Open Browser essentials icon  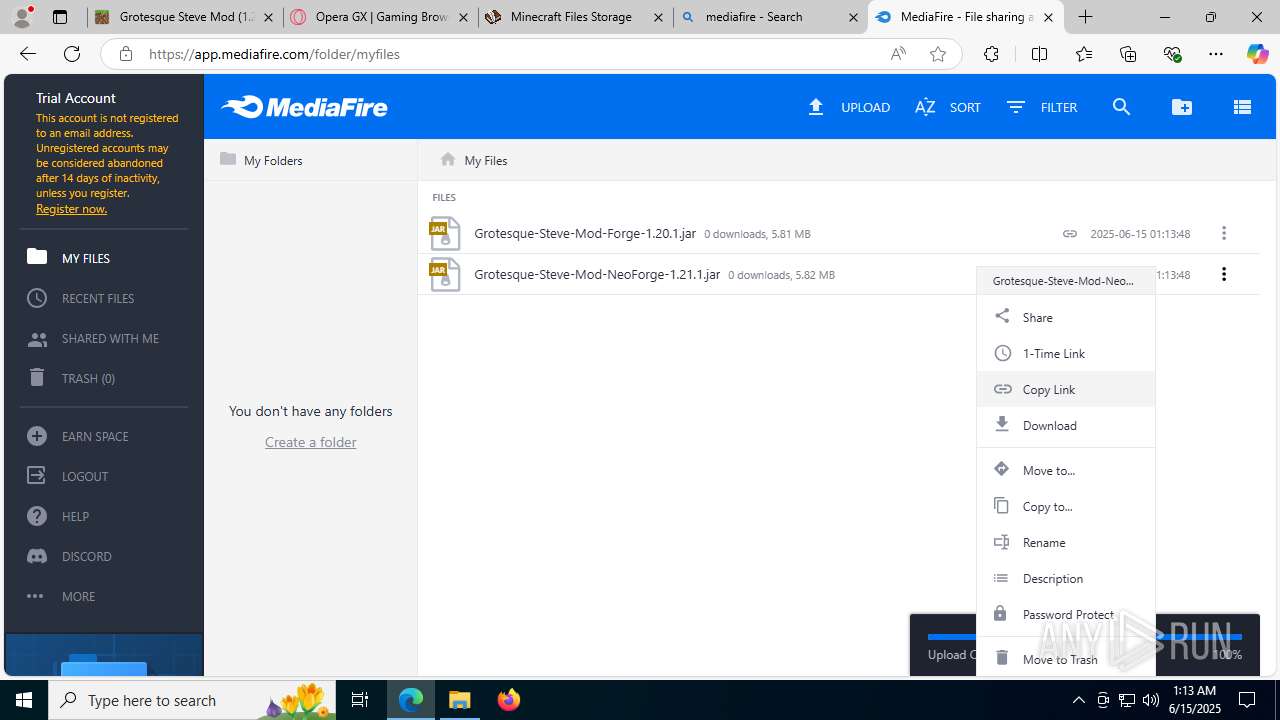(1172, 54)
